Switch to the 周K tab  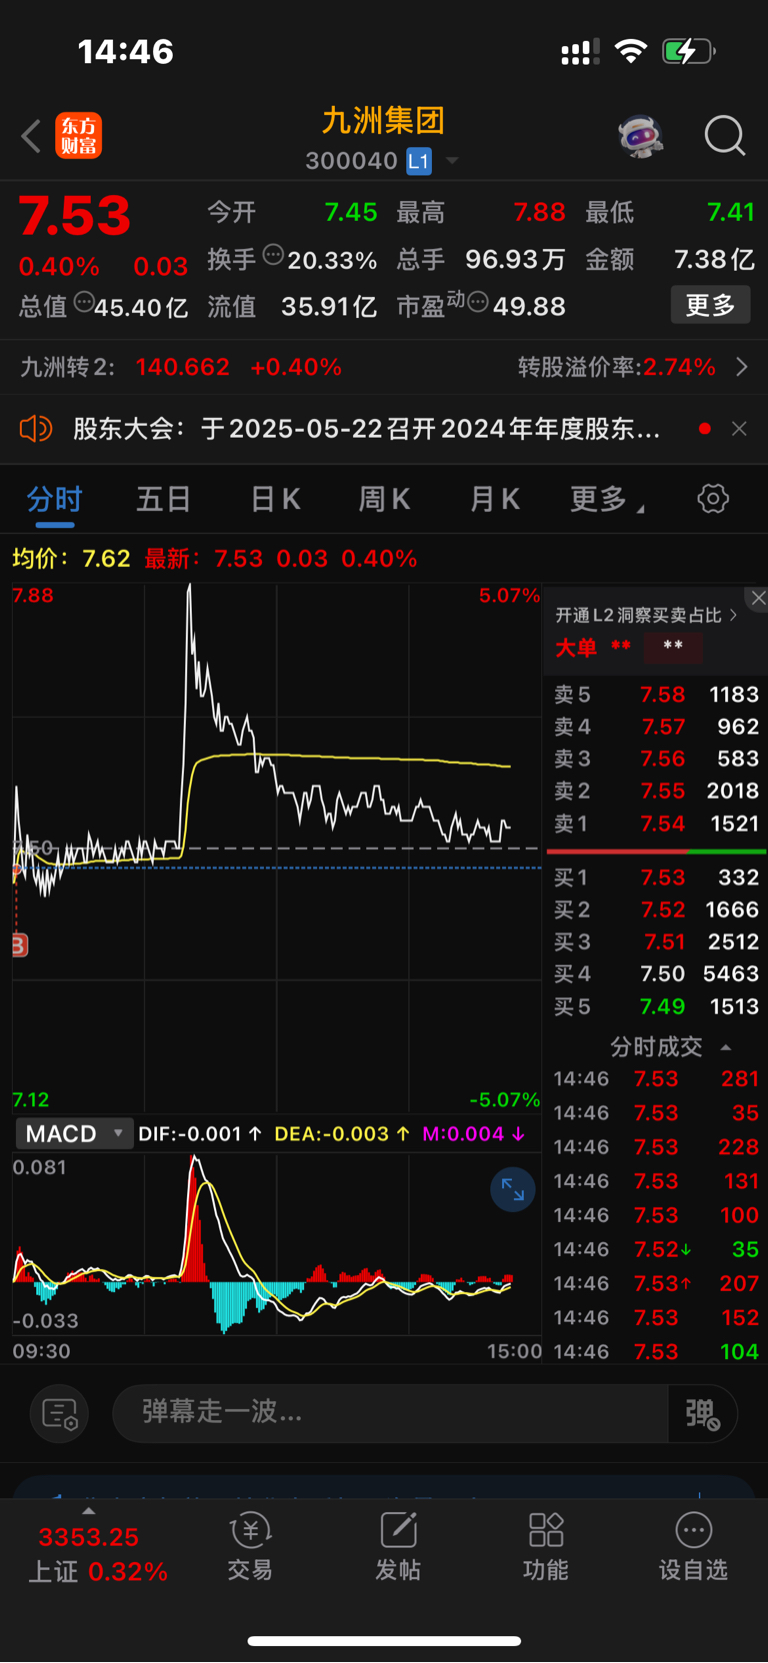384,499
